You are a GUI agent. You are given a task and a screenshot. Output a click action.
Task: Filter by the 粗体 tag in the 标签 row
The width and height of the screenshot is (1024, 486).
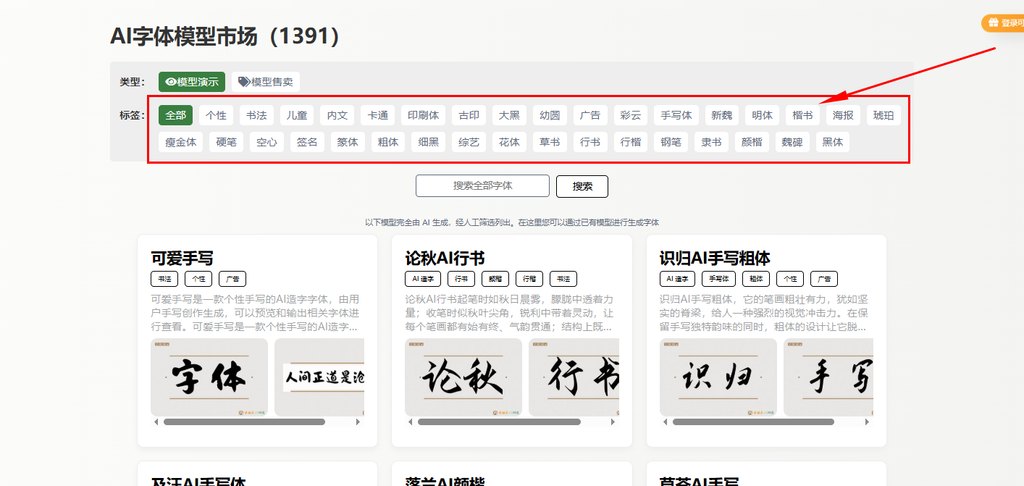pyautogui.click(x=388, y=142)
